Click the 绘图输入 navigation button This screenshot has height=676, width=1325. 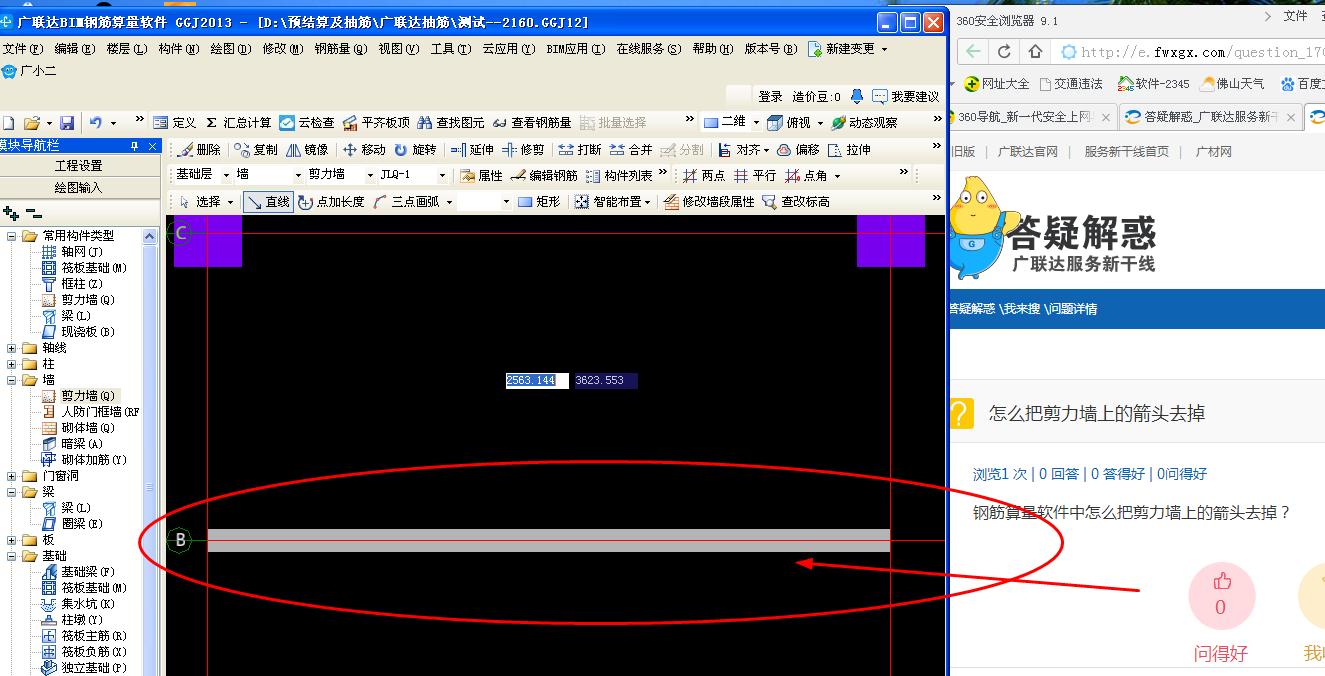coord(79,187)
